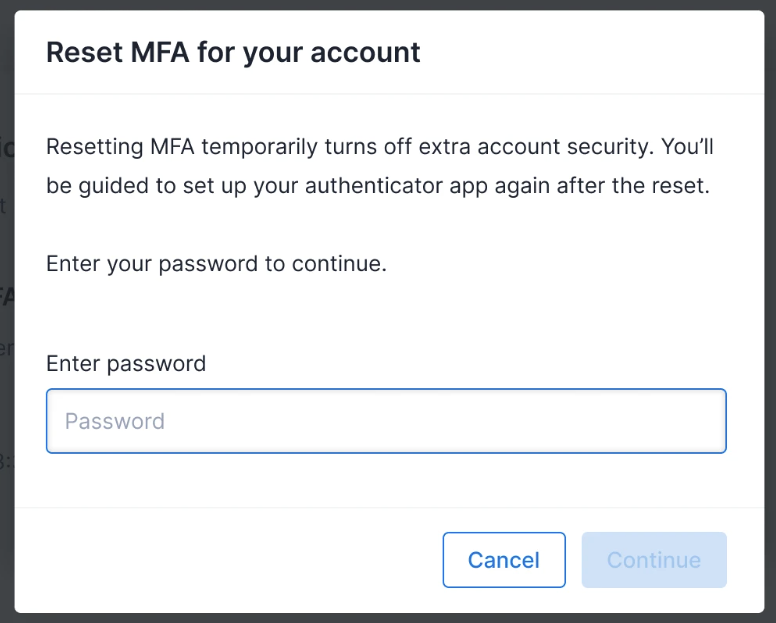Click dimmed backdrop left of the dialog
Viewport: 776px width, 623px height.
coord(6,300)
